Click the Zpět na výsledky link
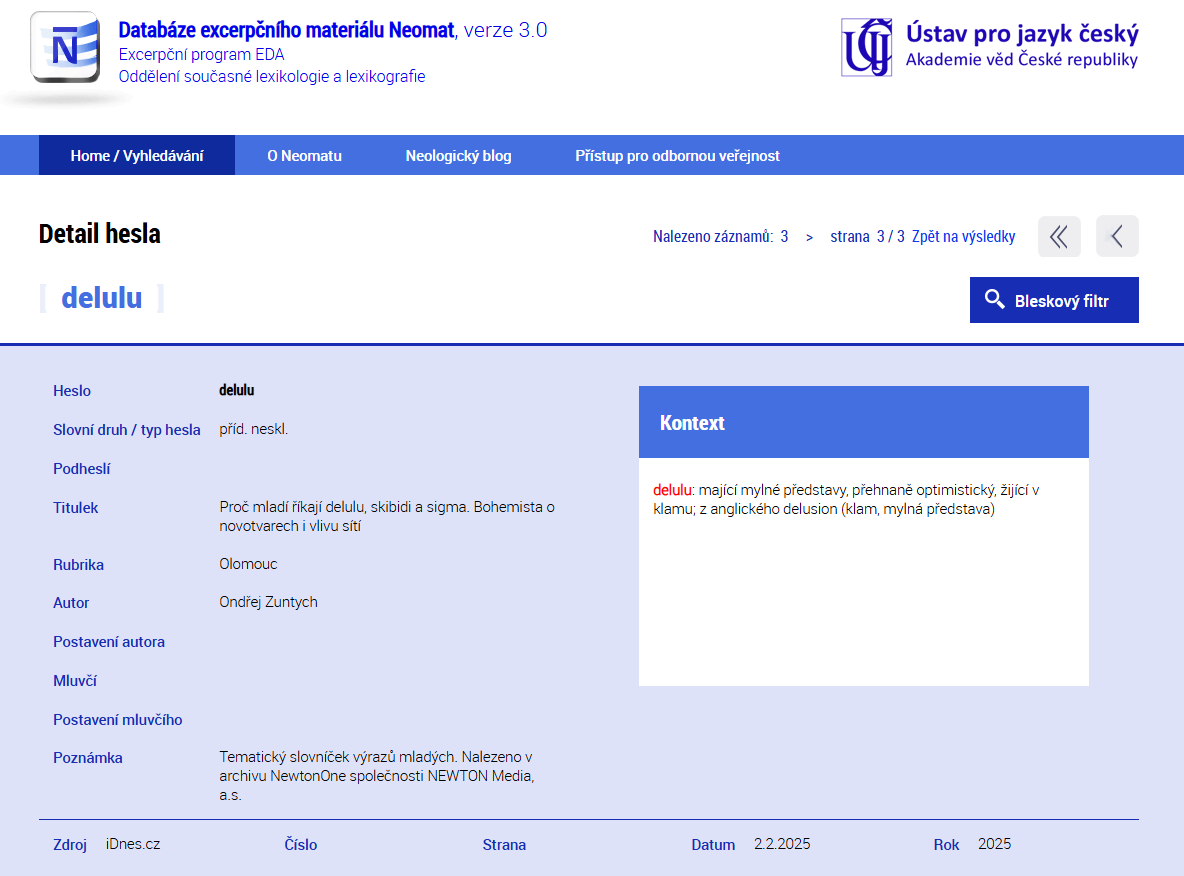This screenshot has width=1184, height=876. pos(963,237)
